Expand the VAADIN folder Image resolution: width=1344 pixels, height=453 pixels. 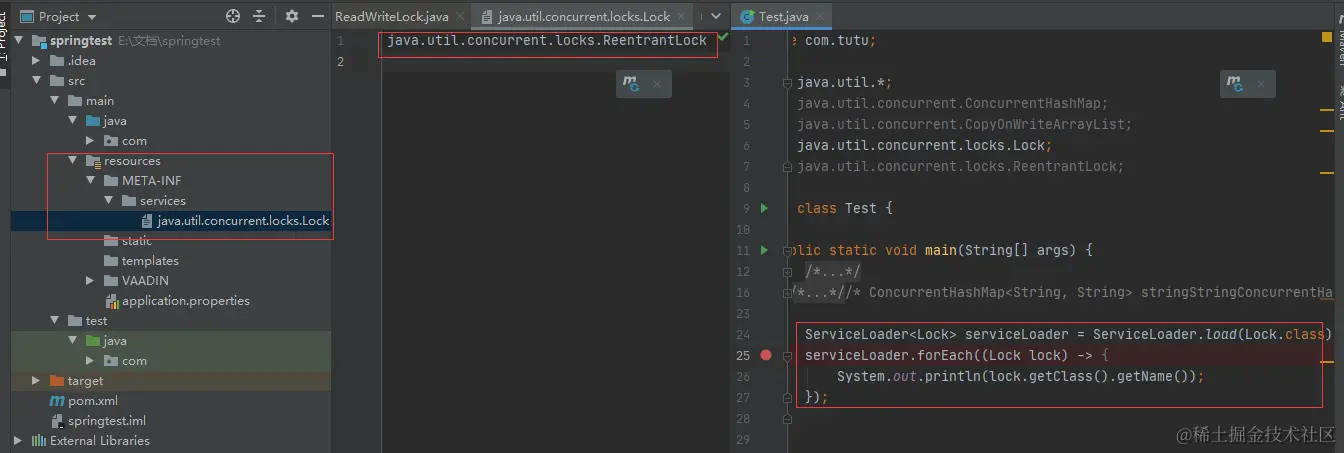pyautogui.click(x=90, y=281)
